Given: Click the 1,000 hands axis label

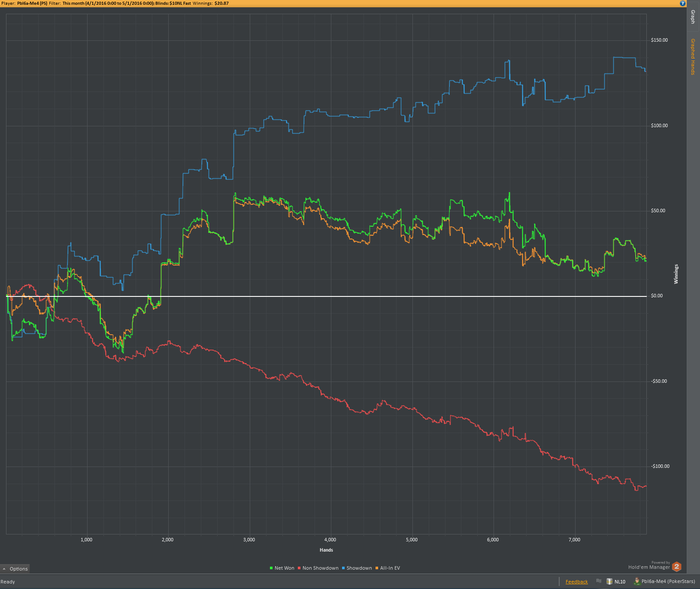Looking at the screenshot, I should (x=87, y=540).
